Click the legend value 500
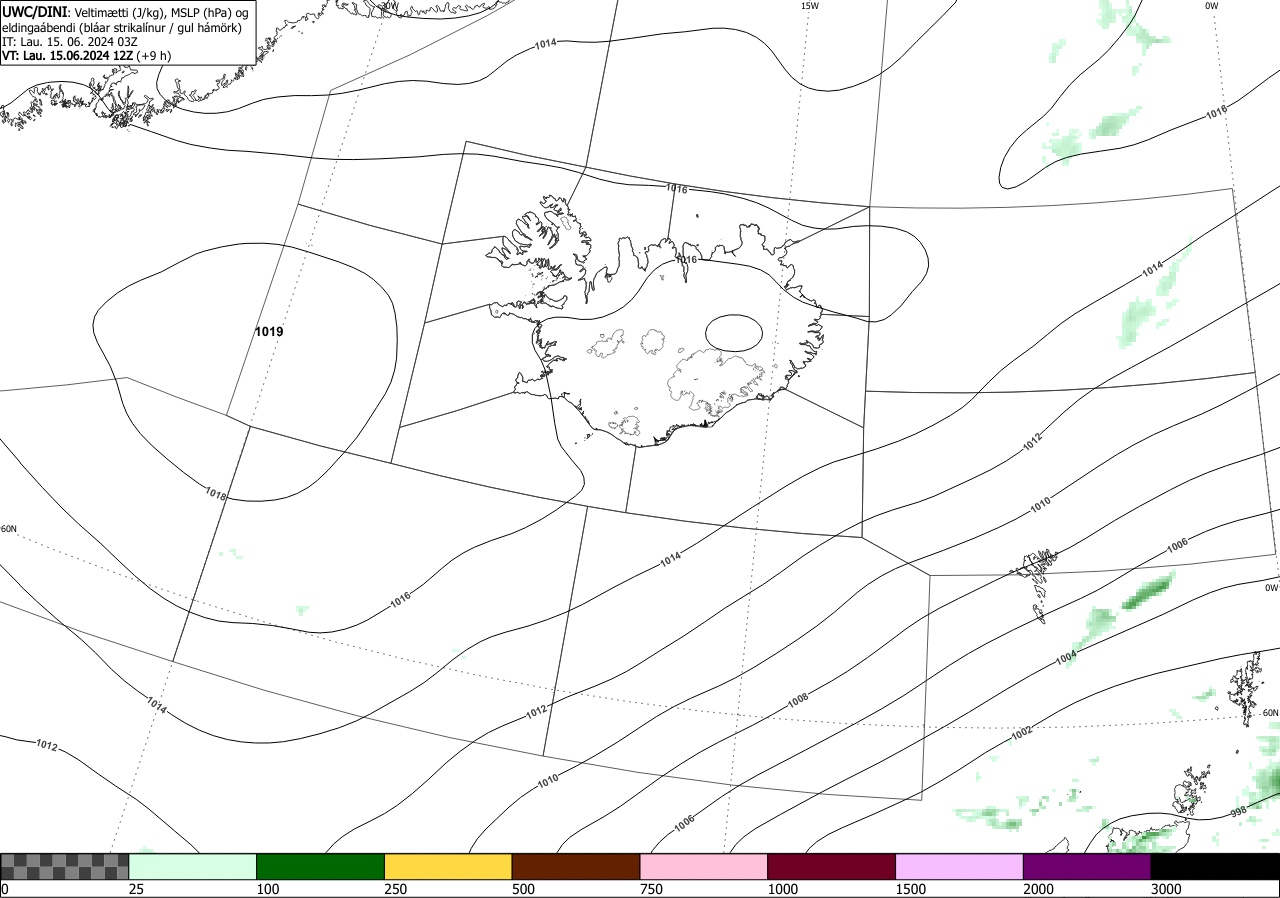1280x898 pixels. (523, 889)
